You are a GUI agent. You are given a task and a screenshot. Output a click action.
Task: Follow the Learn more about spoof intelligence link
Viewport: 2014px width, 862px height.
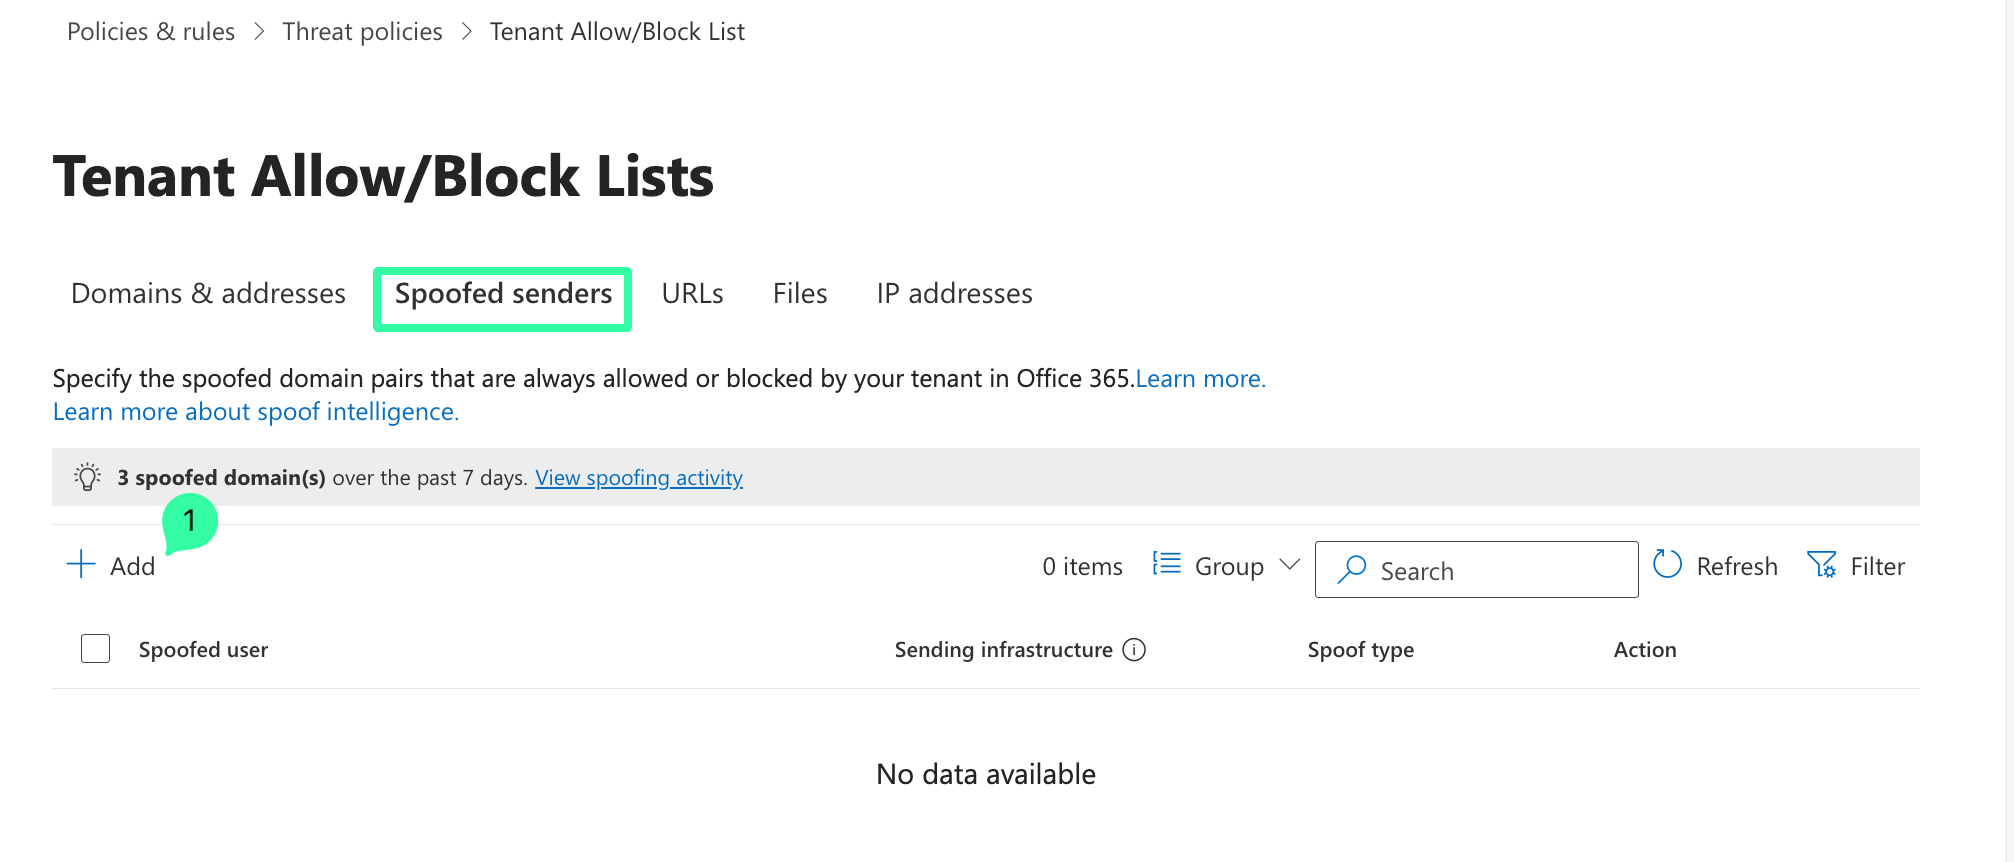[256, 412]
